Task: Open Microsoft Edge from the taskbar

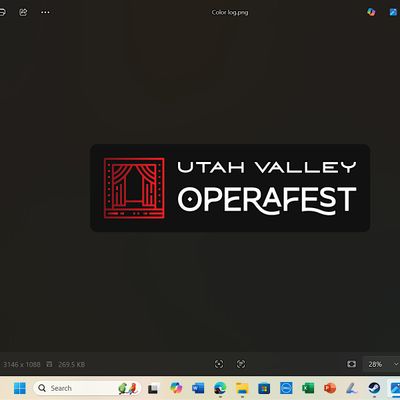Action: [x=220, y=388]
